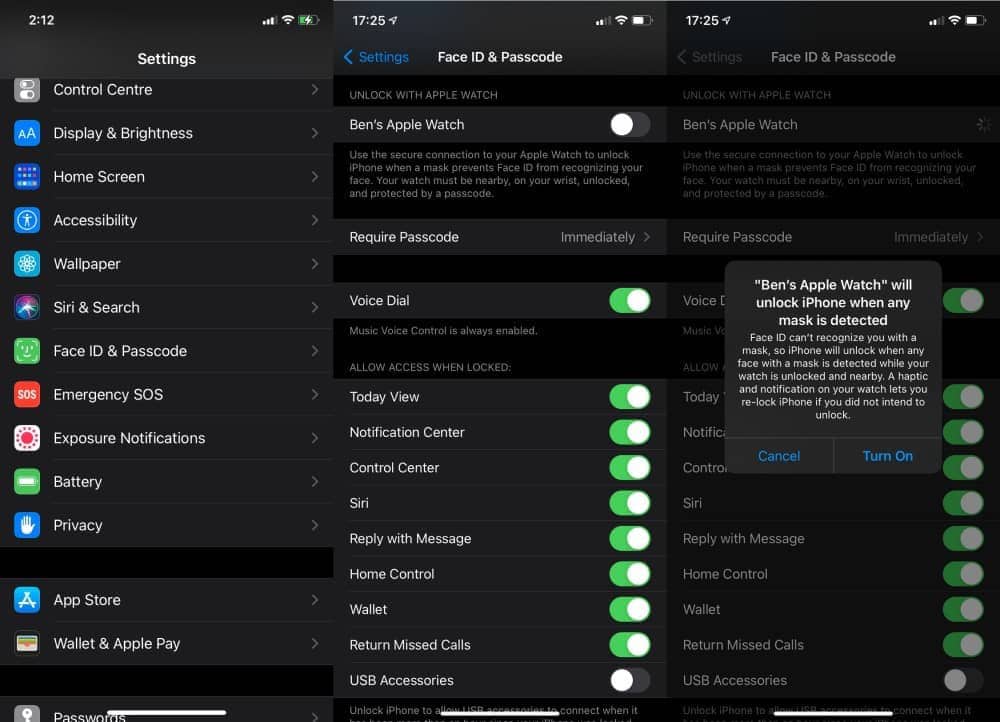Select the Emergency SOS icon
The image size is (1000, 722).
27,394
